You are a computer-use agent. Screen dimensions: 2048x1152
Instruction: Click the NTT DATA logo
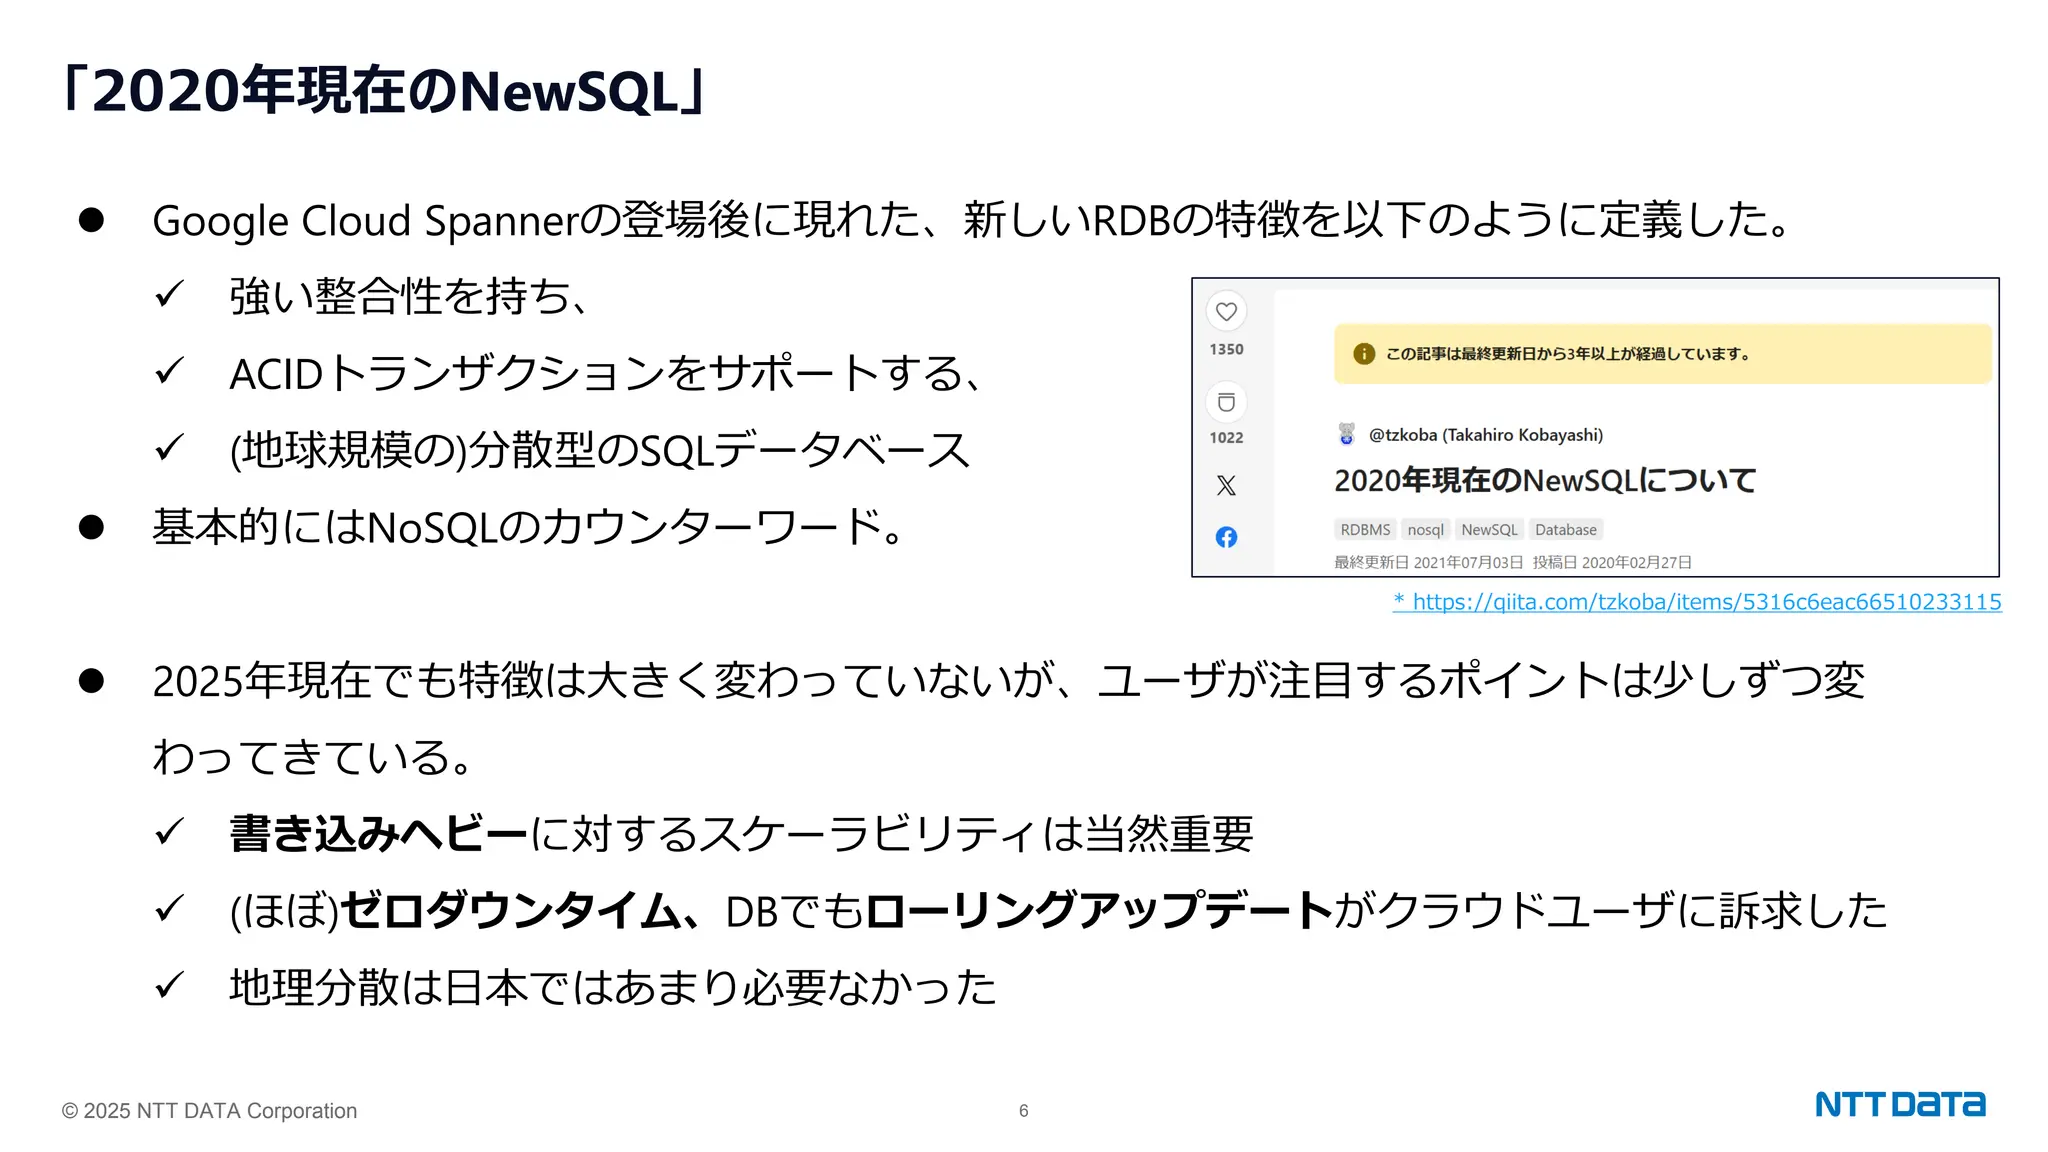tap(1900, 1104)
